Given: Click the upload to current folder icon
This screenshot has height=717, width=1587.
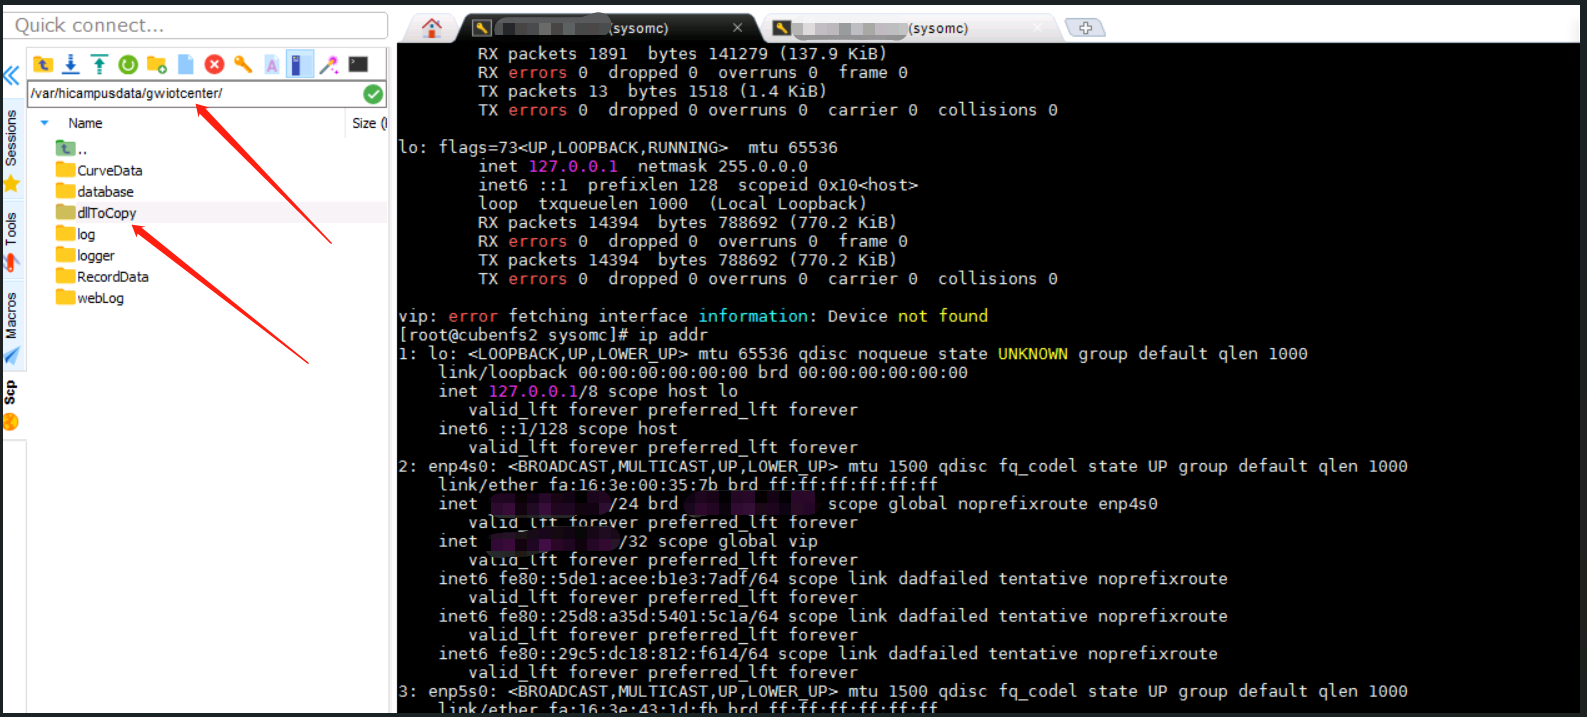Looking at the screenshot, I should [x=99, y=65].
